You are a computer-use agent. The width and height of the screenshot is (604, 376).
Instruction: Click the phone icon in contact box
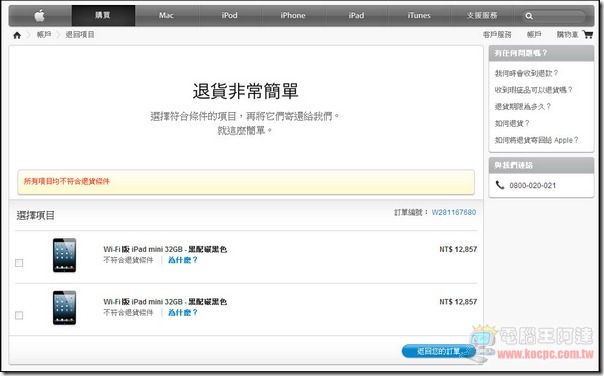[x=500, y=185]
